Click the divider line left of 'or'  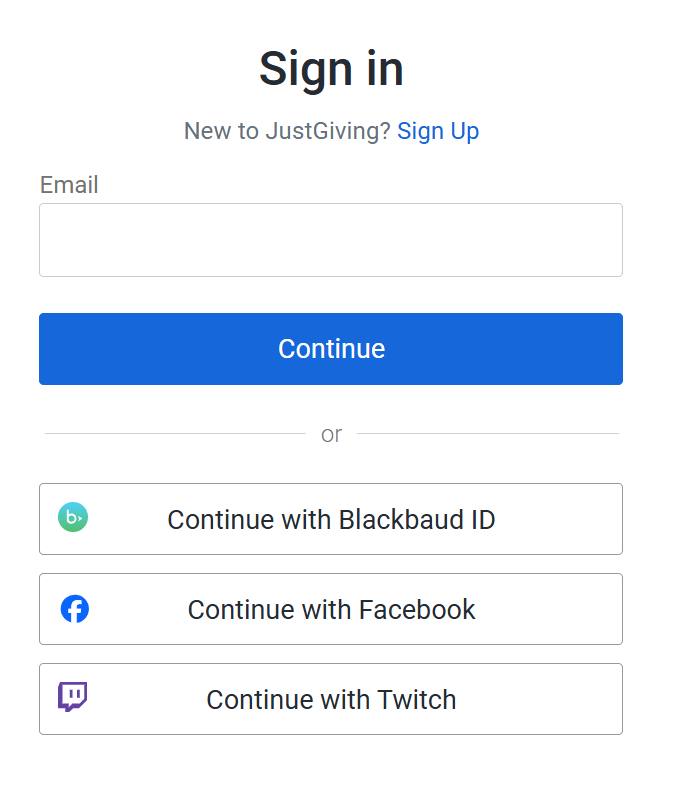coord(175,434)
